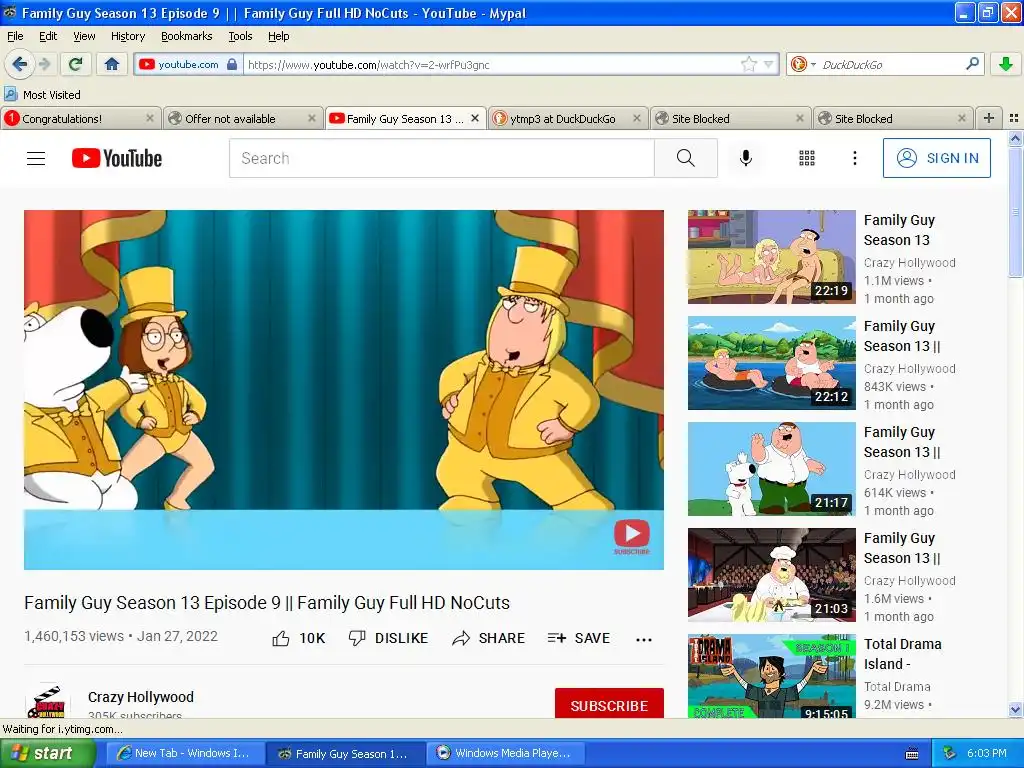The height and width of the screenshot is (768, 1024).
Task: Open the 22:12 Family Guy thumbnail
Action: tap(771, 362)
